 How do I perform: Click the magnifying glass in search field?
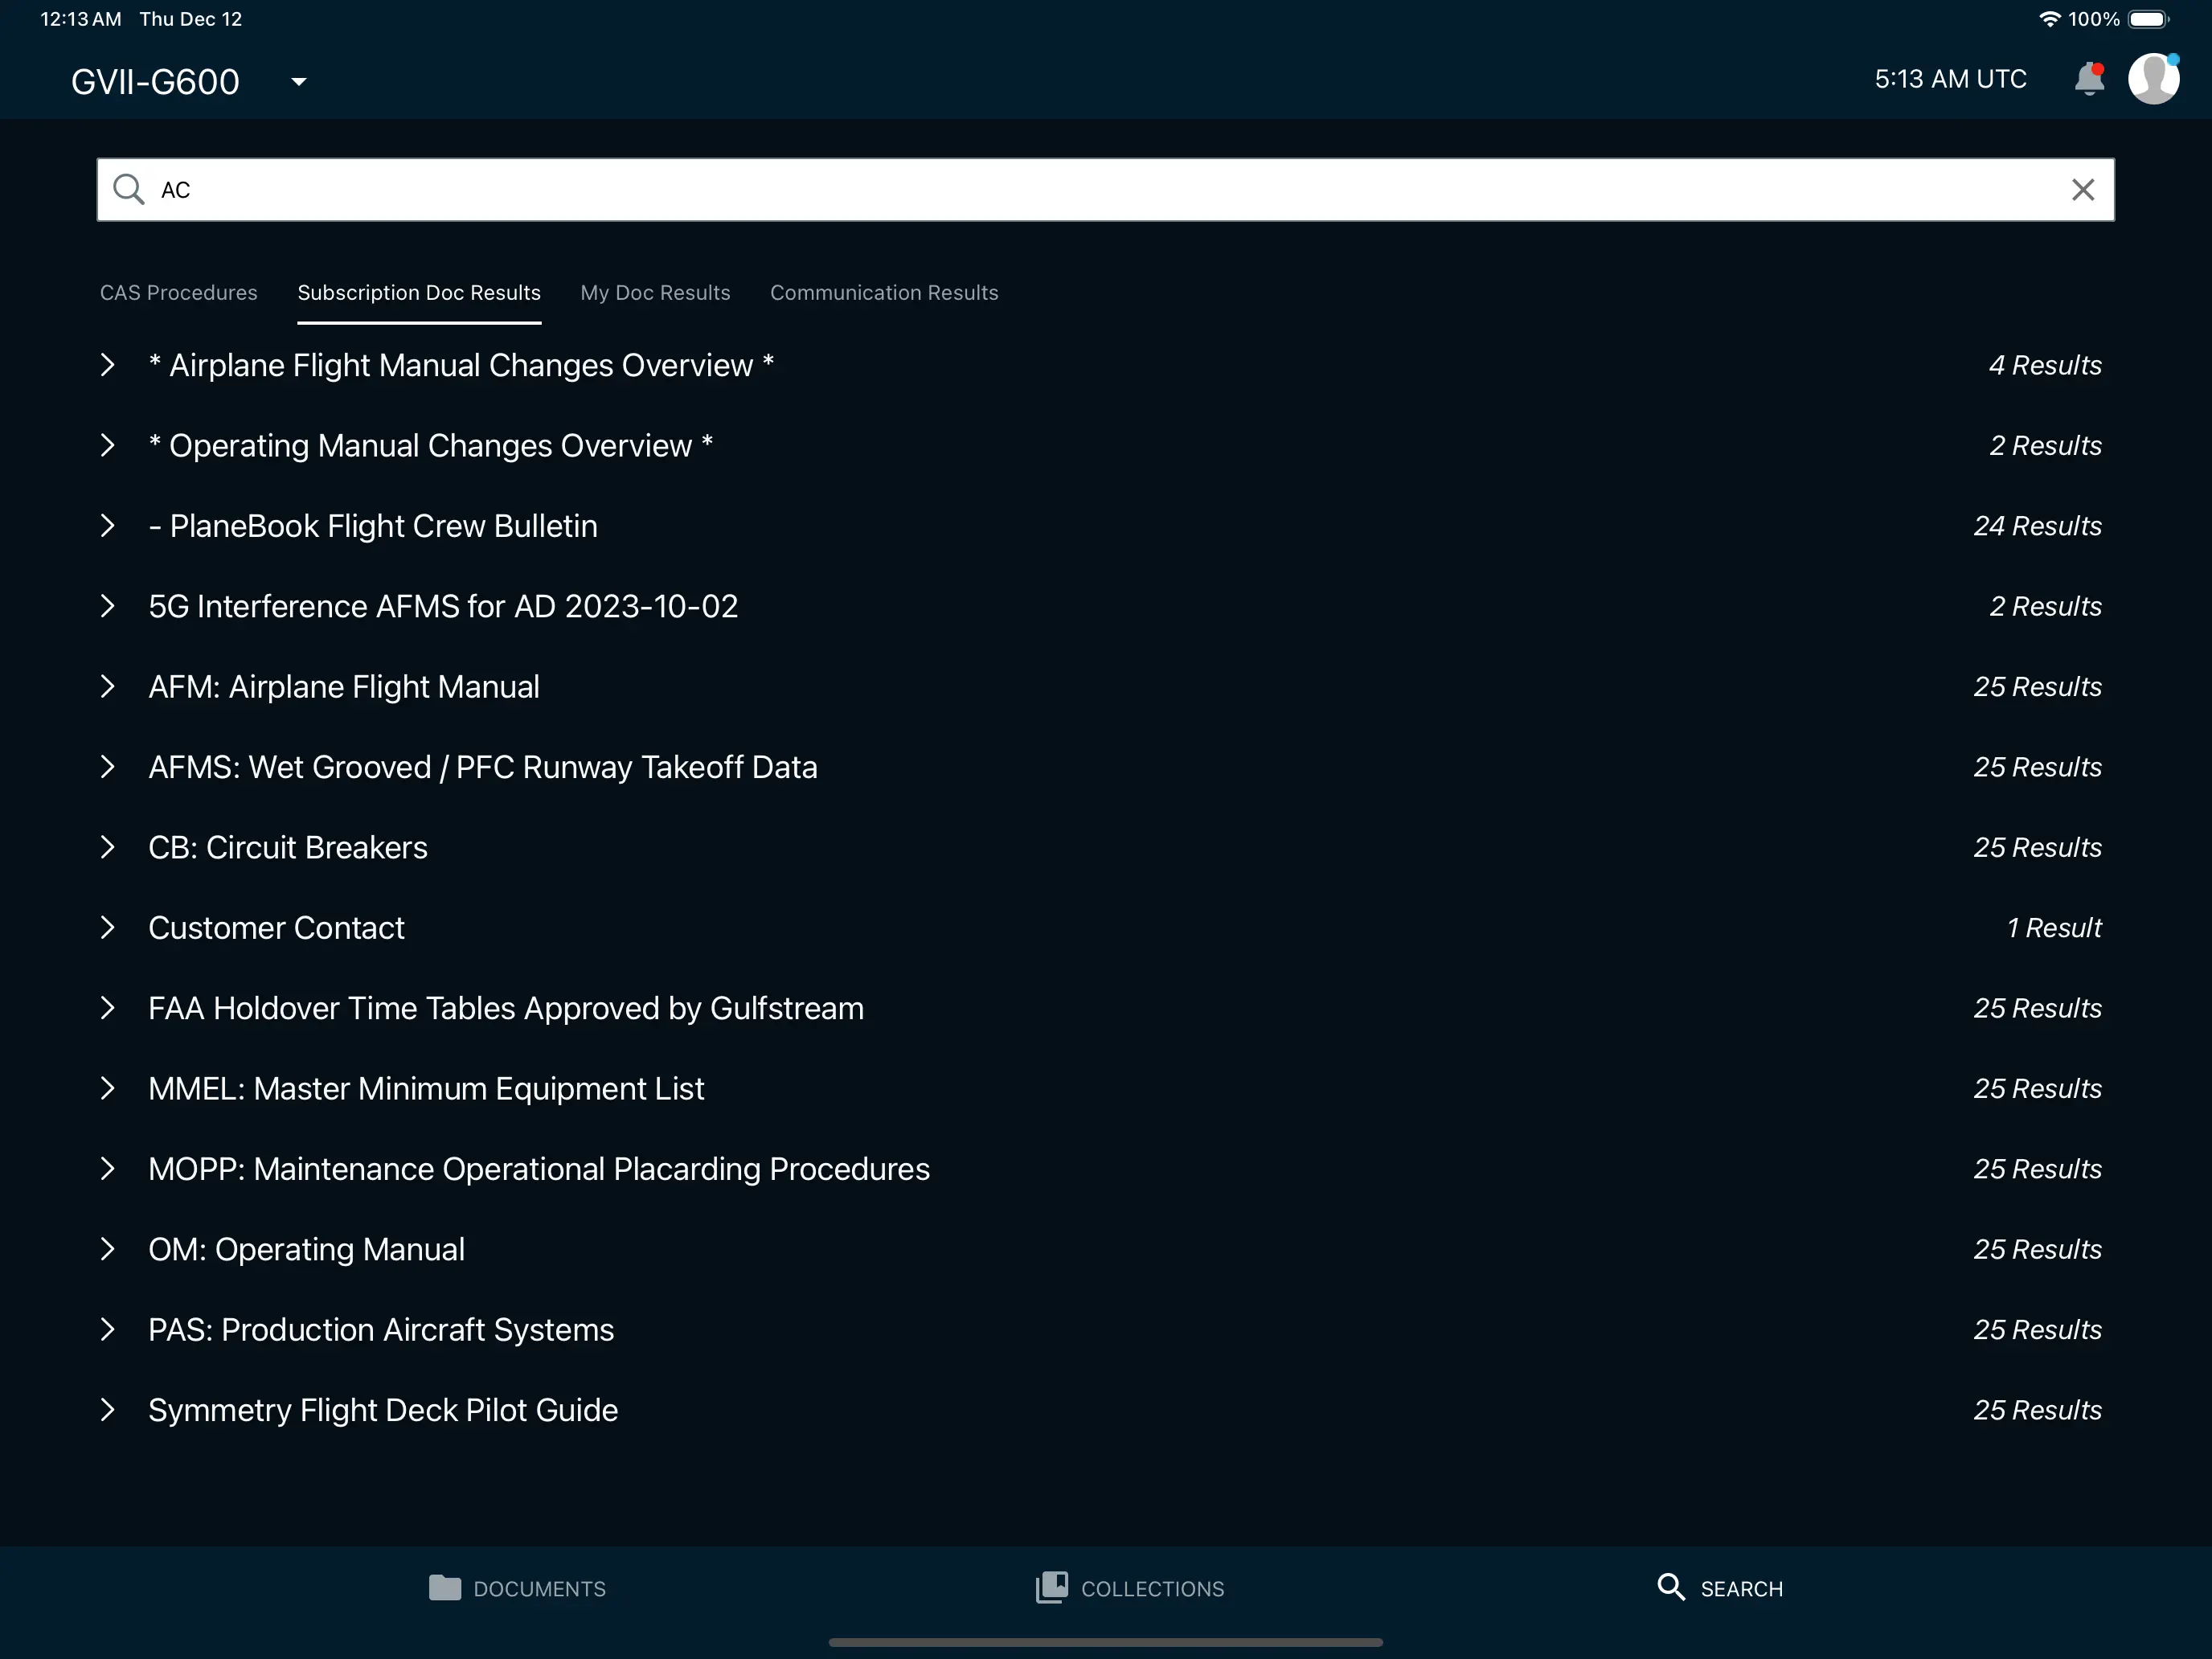[129, 190]
